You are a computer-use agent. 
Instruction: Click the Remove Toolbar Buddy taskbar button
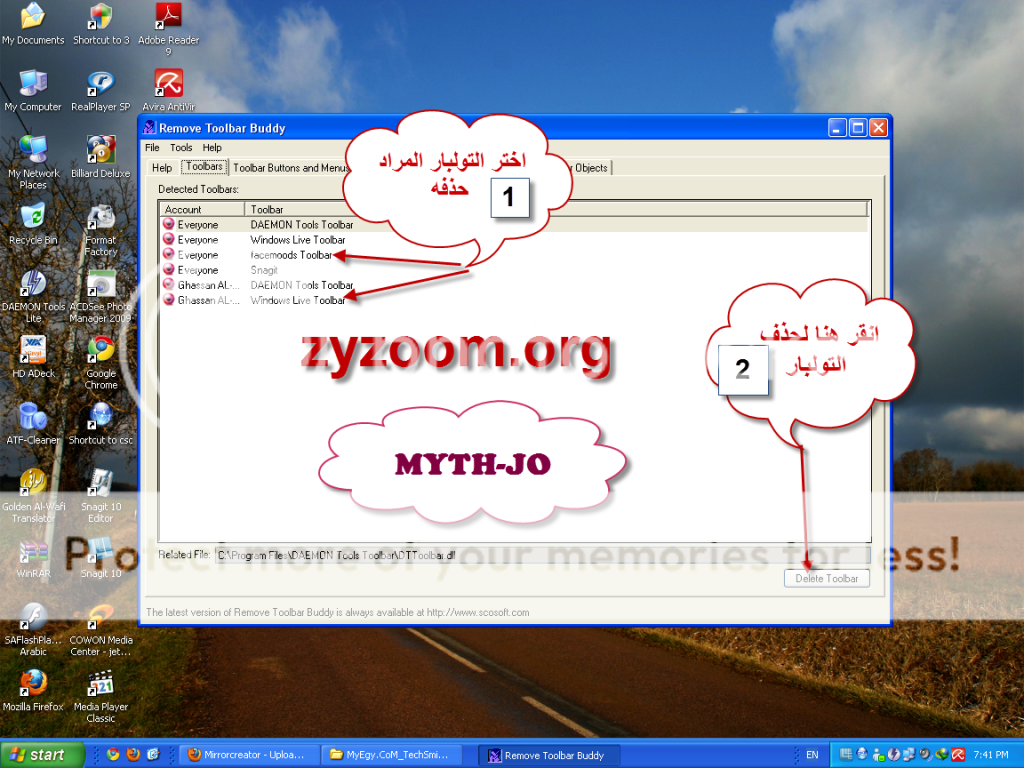click(549, 755)
